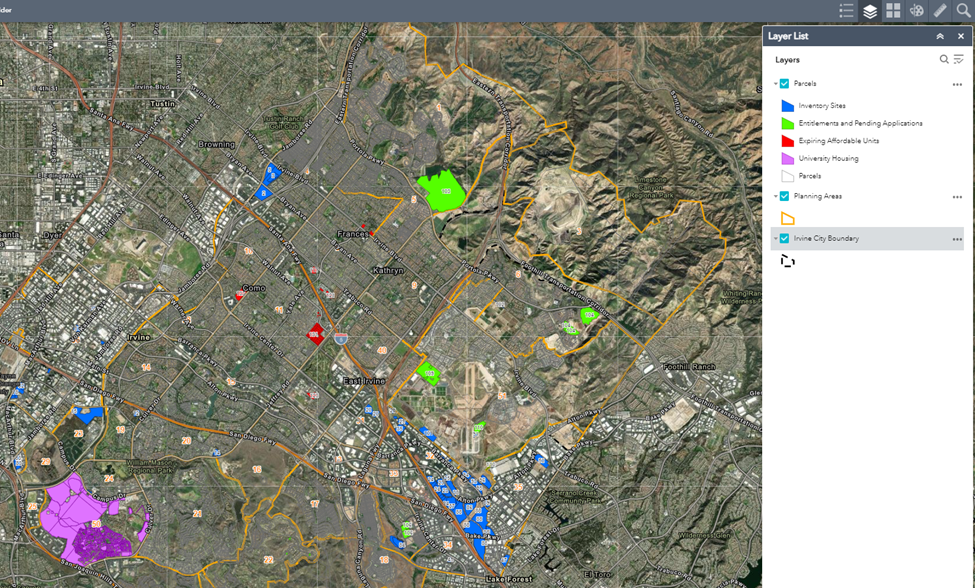The image size is (975, 588).
Task: Click the green parcel labeled 104 near Foothill Corridor
Action: [588, 315]
